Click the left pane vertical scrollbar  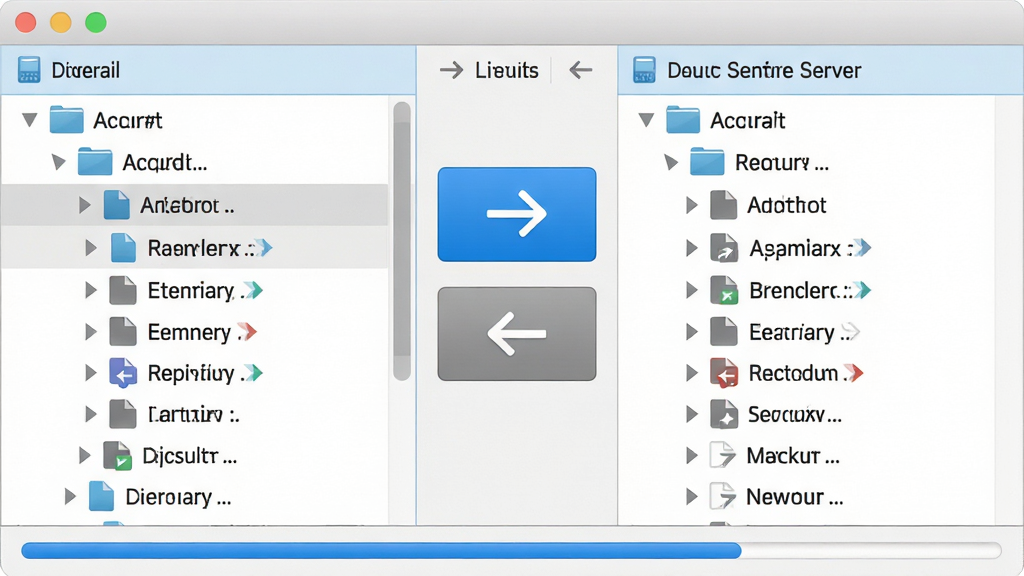pyautogui.click(x=402, y=240)
